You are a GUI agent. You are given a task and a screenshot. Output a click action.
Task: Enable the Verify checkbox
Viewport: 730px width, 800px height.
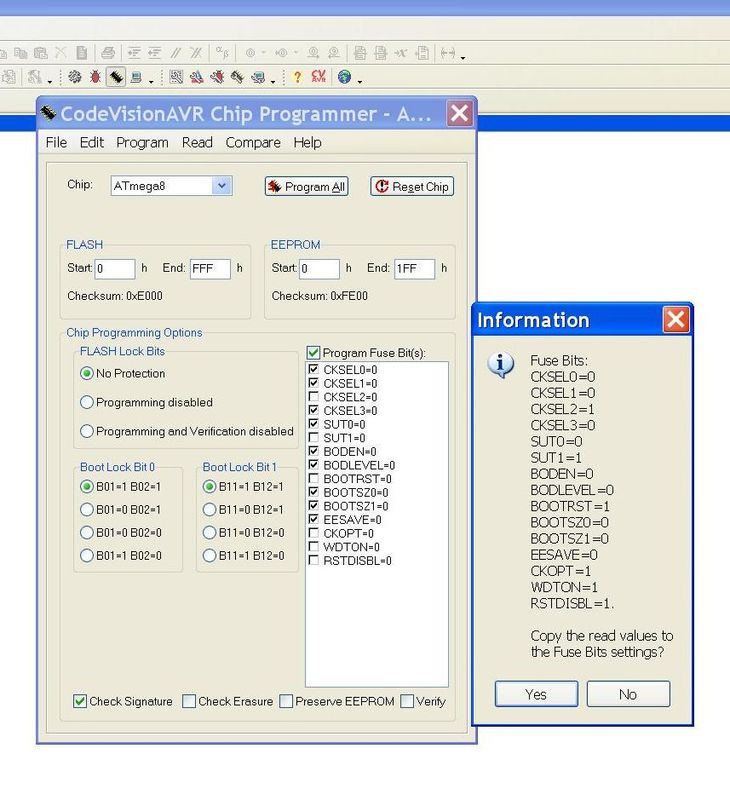pos(407,701)
